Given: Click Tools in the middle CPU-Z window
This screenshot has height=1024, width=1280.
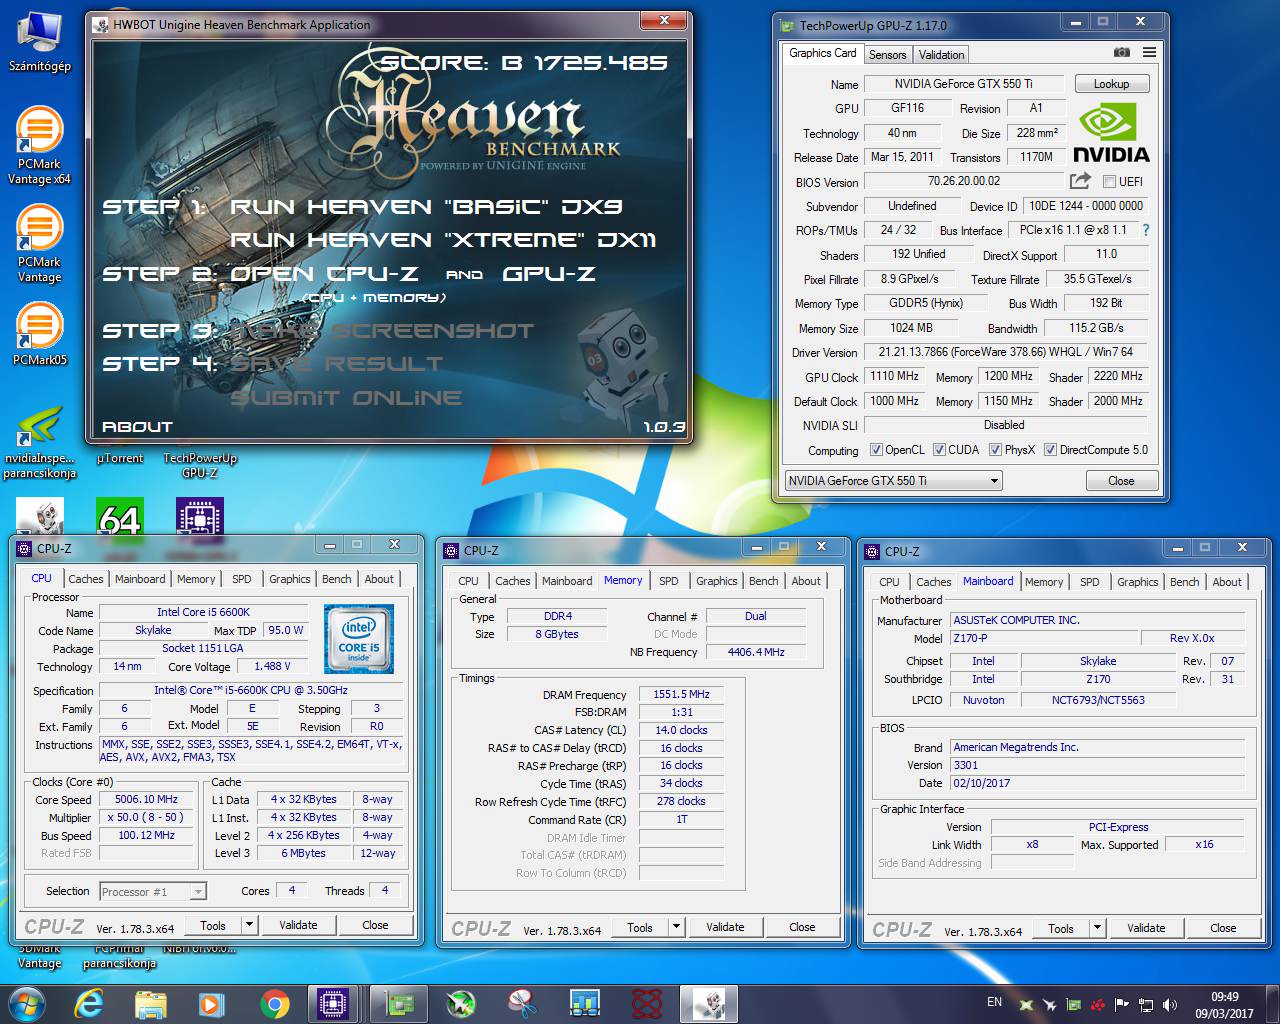Looking at the screenshot, I should click(x=640, y=927).
